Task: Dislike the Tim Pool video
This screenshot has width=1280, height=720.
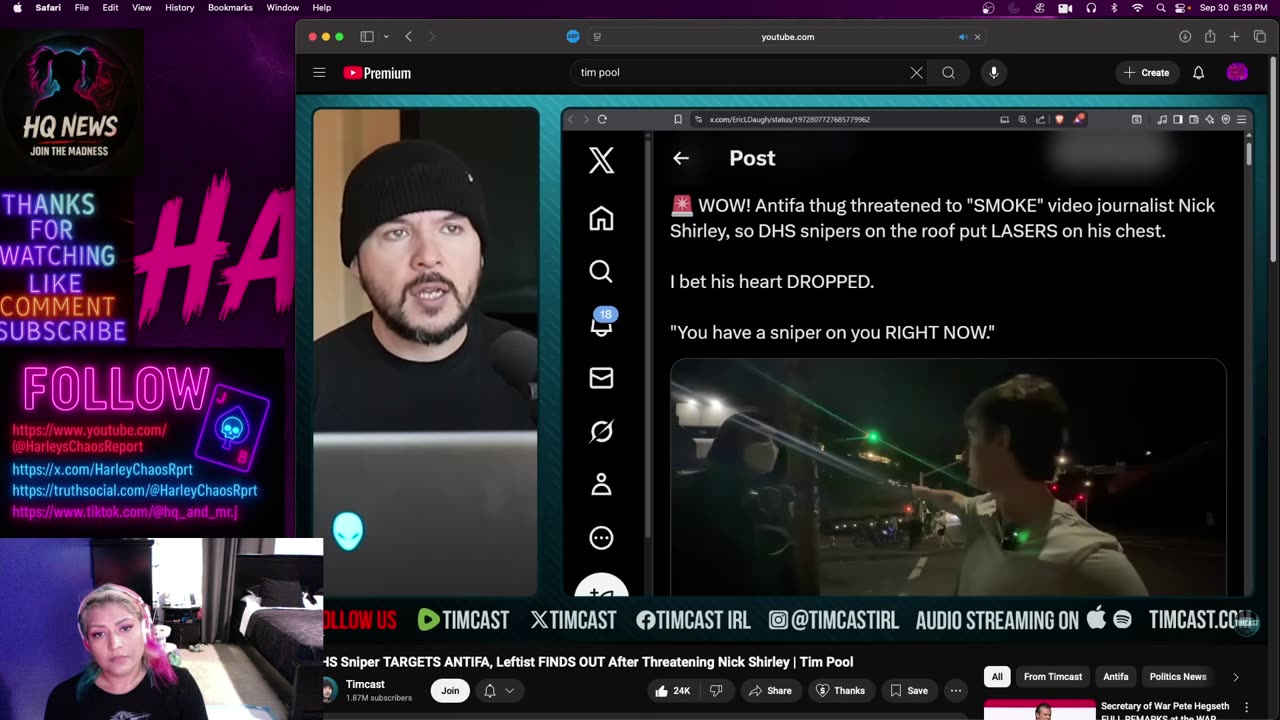Action: coord(716,690)
